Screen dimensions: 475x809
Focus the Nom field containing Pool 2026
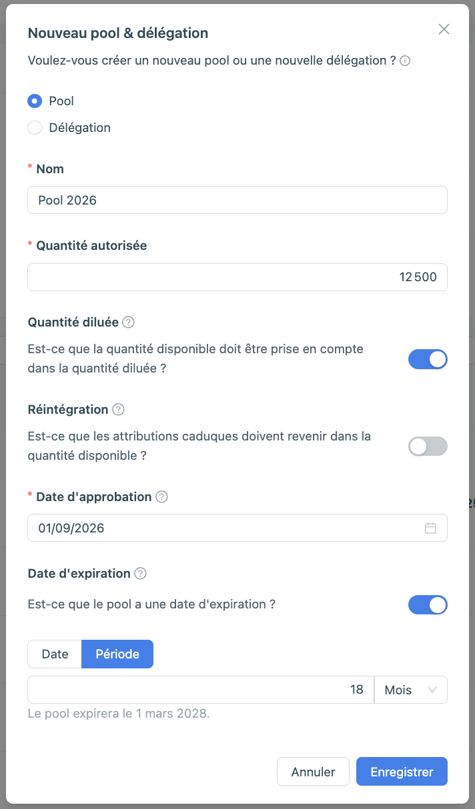tap(237, 200)
